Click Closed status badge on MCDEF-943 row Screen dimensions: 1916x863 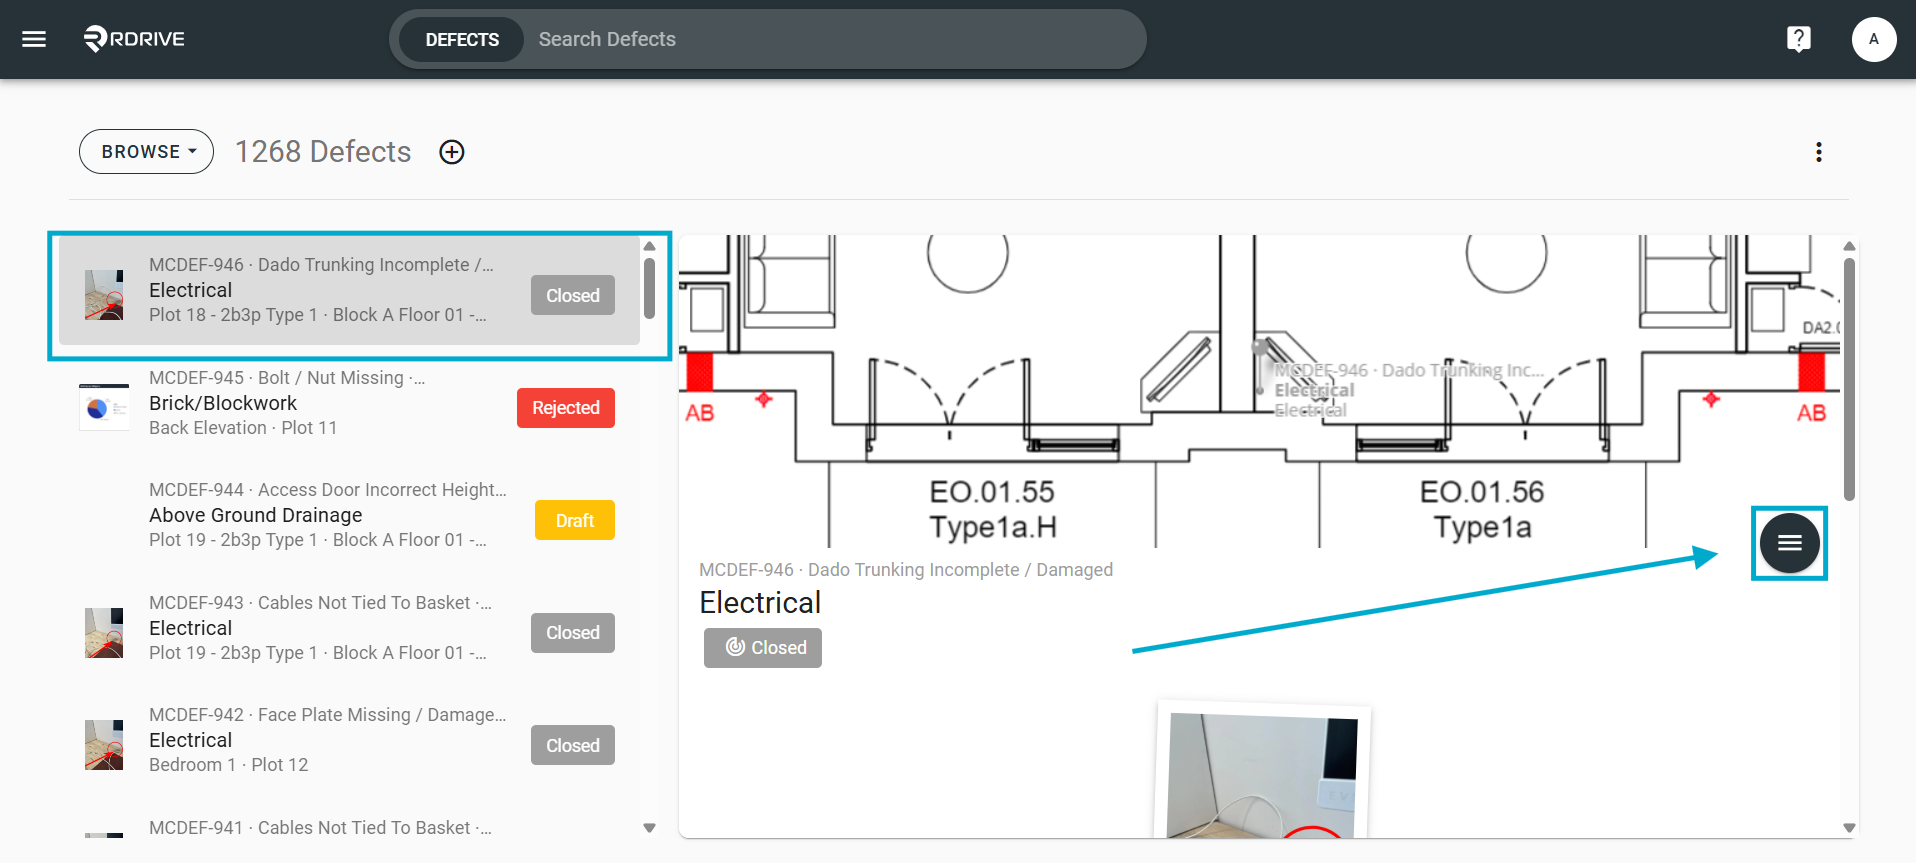point(573,633)
